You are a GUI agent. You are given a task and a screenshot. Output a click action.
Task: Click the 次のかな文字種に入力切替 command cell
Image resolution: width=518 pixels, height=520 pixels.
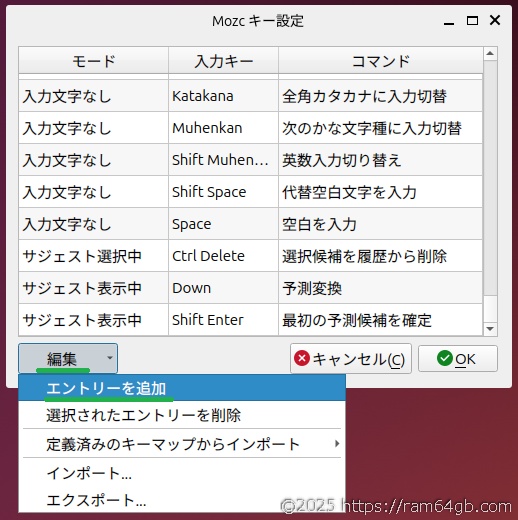point(380,128)
